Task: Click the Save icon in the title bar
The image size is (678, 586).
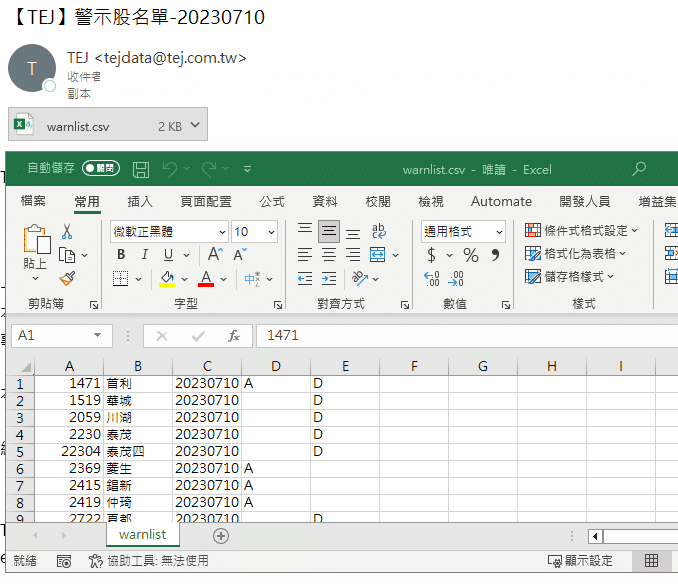Action: point(141,169)
